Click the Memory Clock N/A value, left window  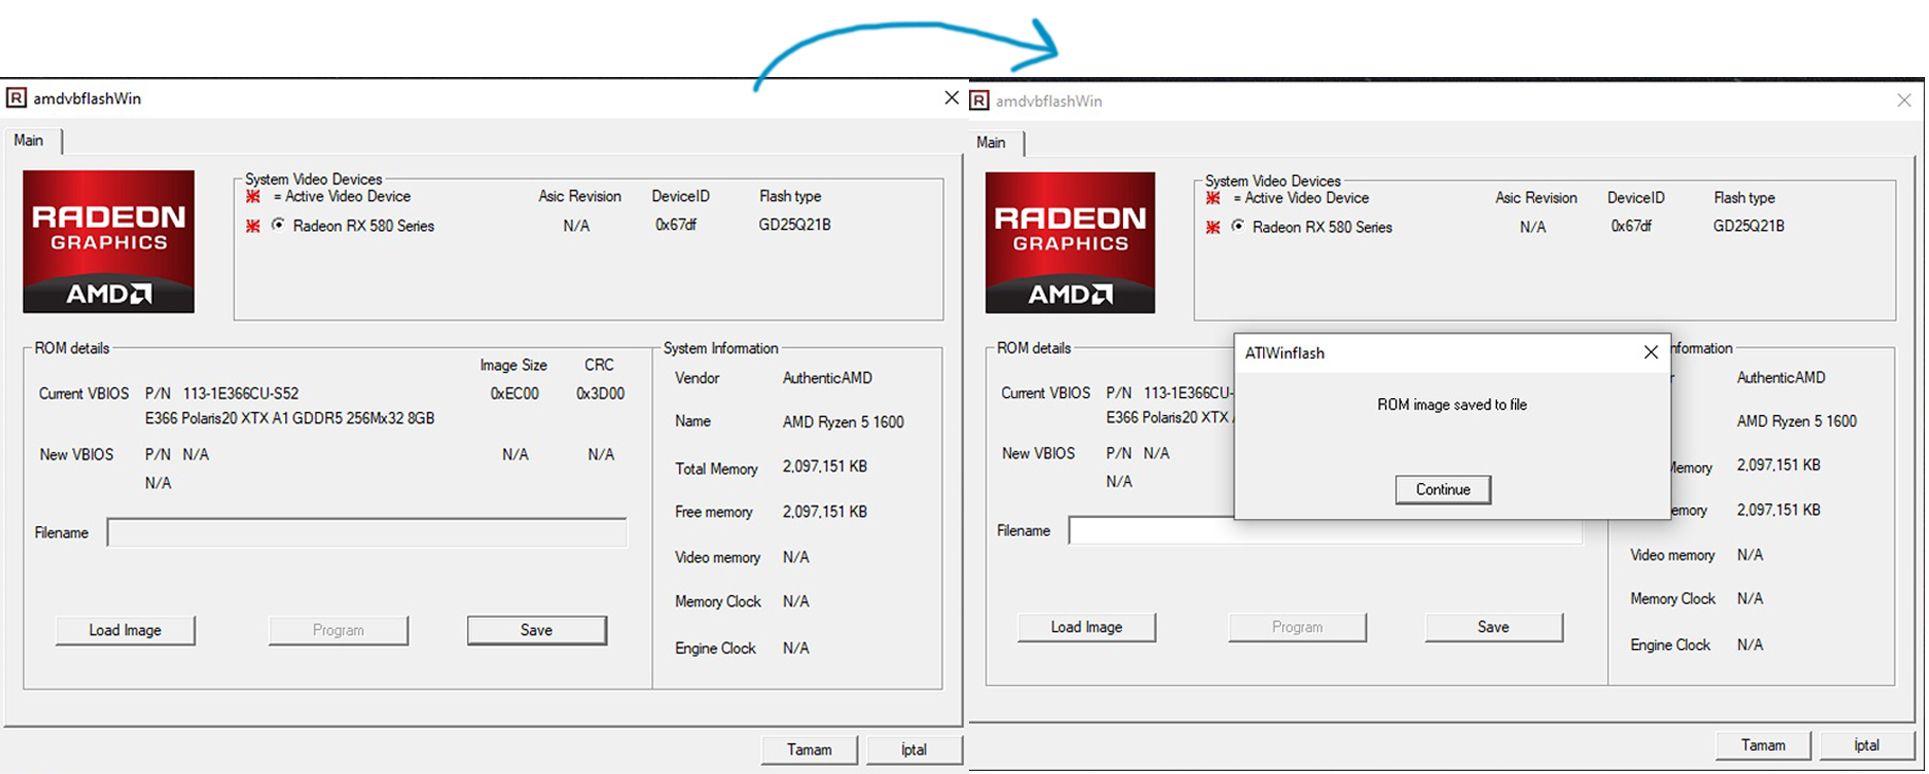point(796,602)
